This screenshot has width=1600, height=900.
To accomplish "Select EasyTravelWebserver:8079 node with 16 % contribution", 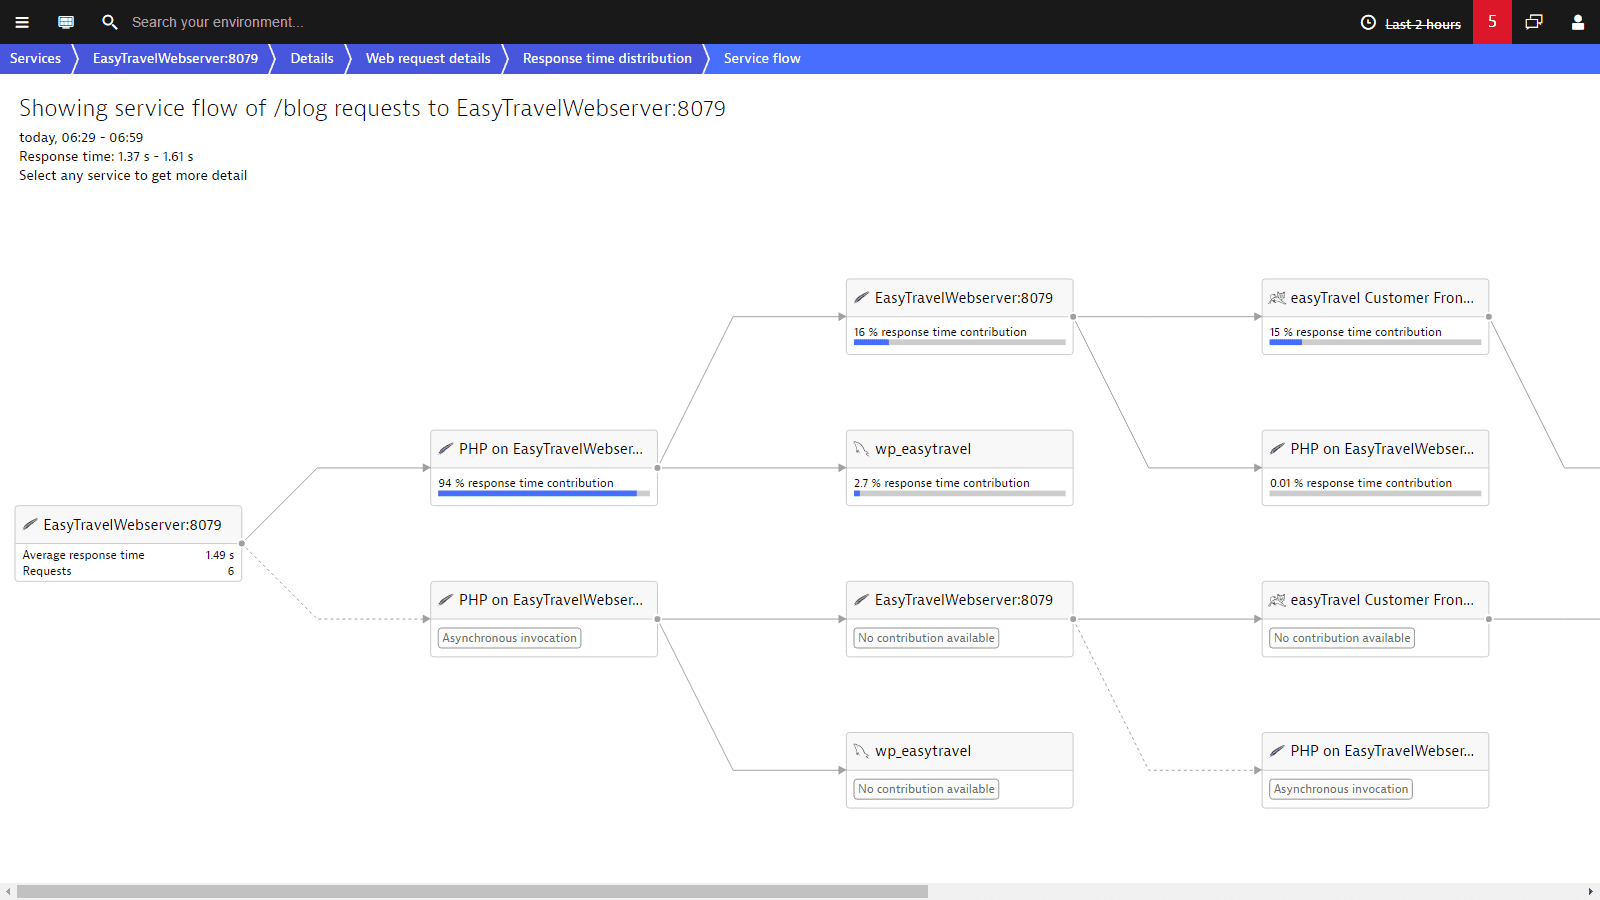I will pyautogui.click(x=960, y=316).
